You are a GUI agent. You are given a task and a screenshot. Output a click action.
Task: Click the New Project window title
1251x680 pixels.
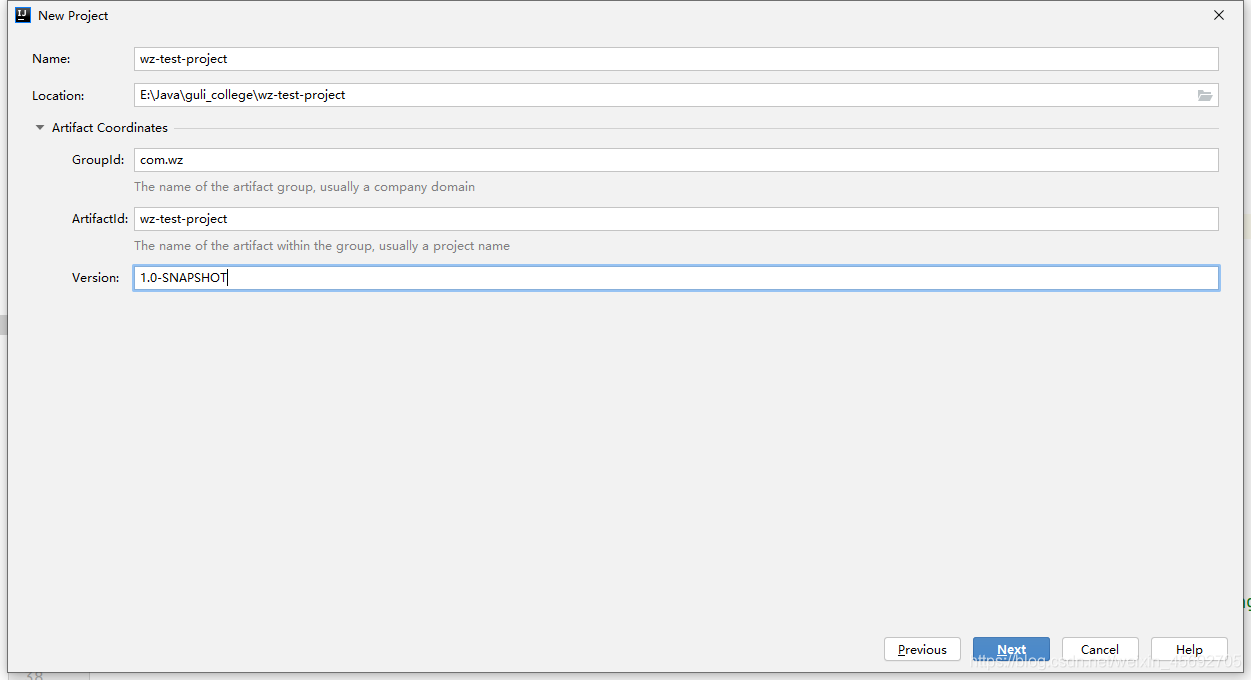coord(73,16)
